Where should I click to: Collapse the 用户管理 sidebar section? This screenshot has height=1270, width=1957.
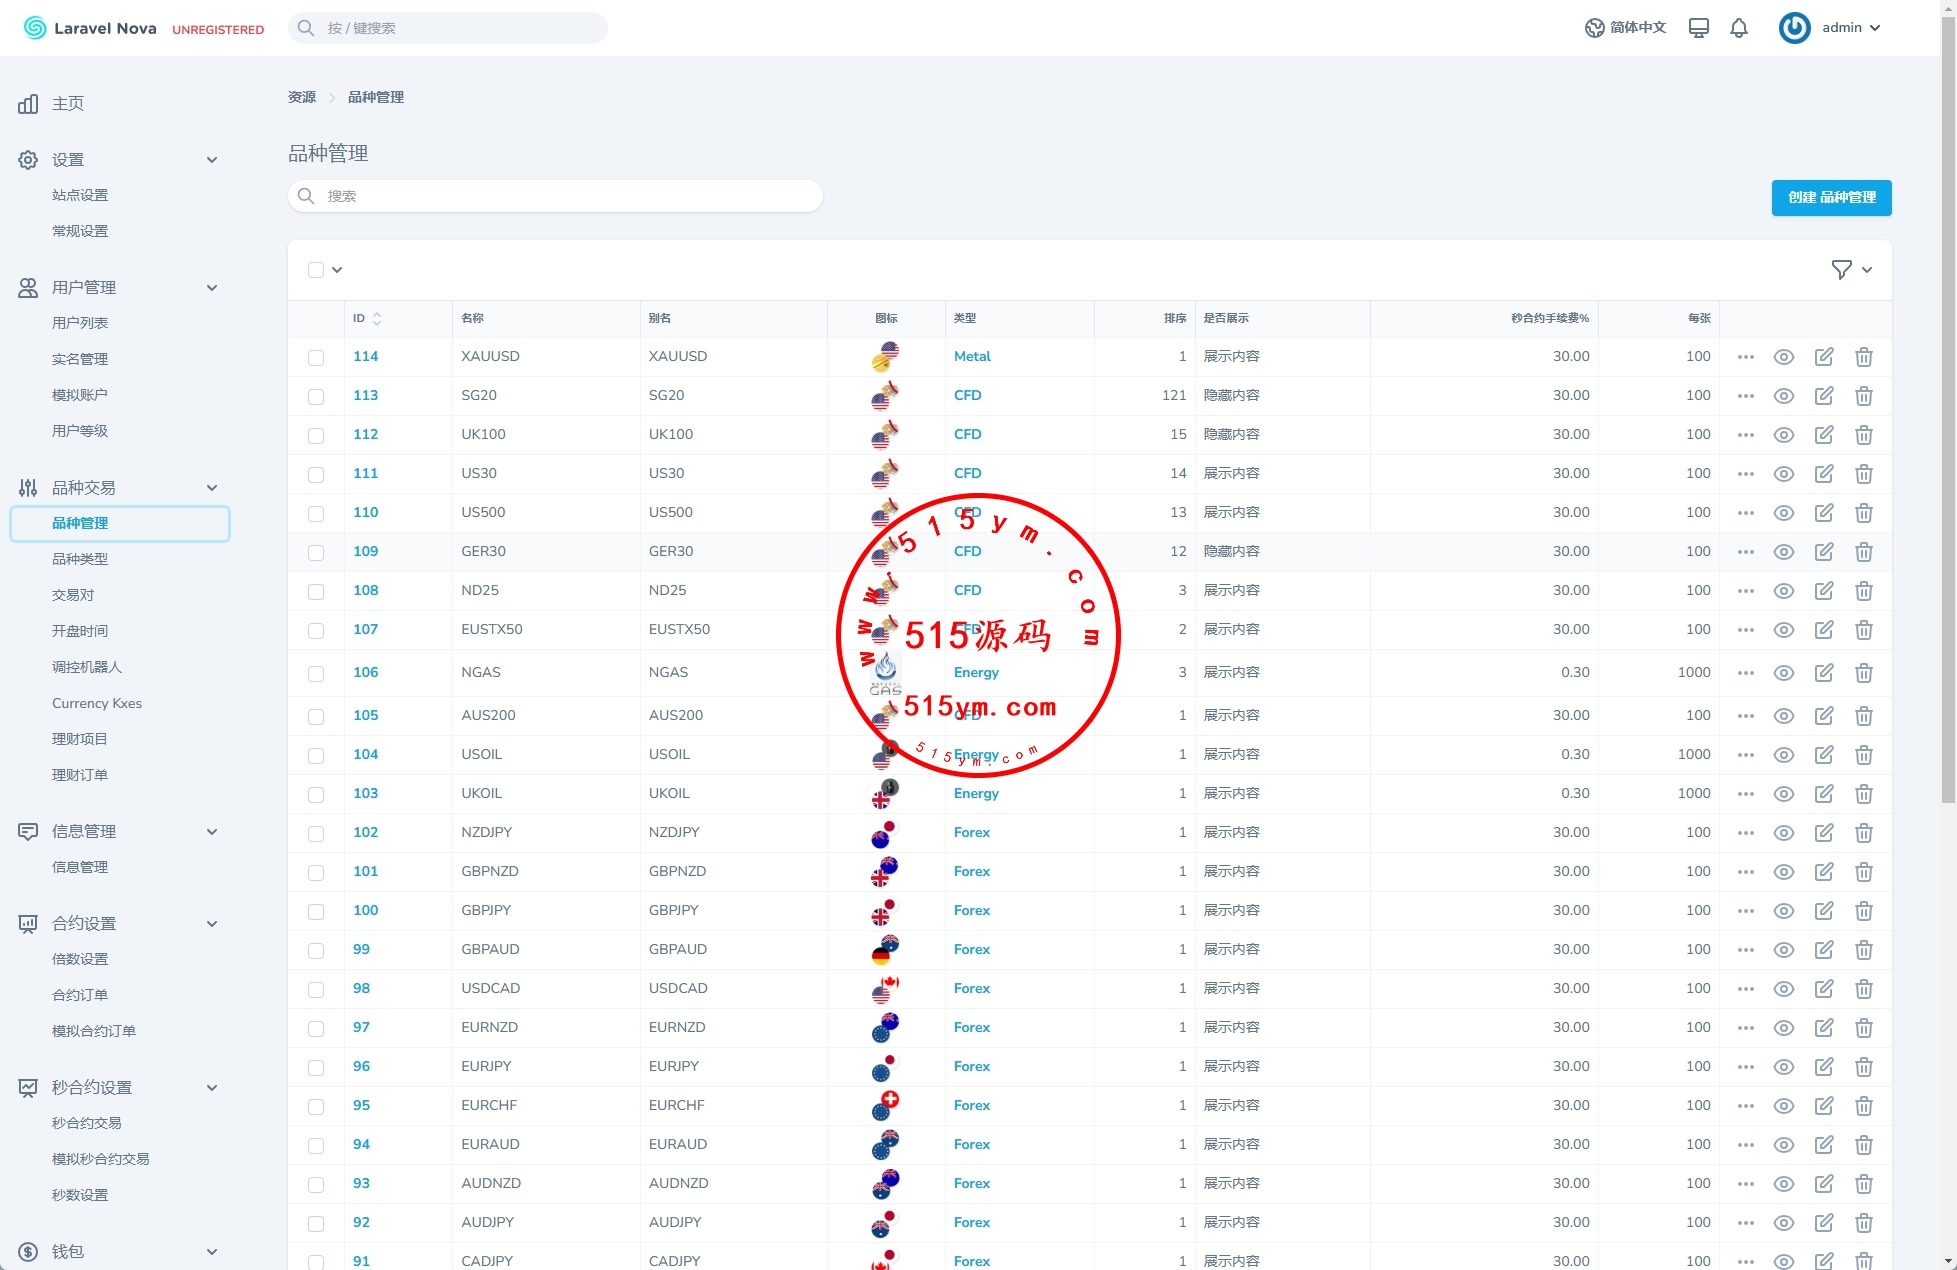tap(212, 288)
